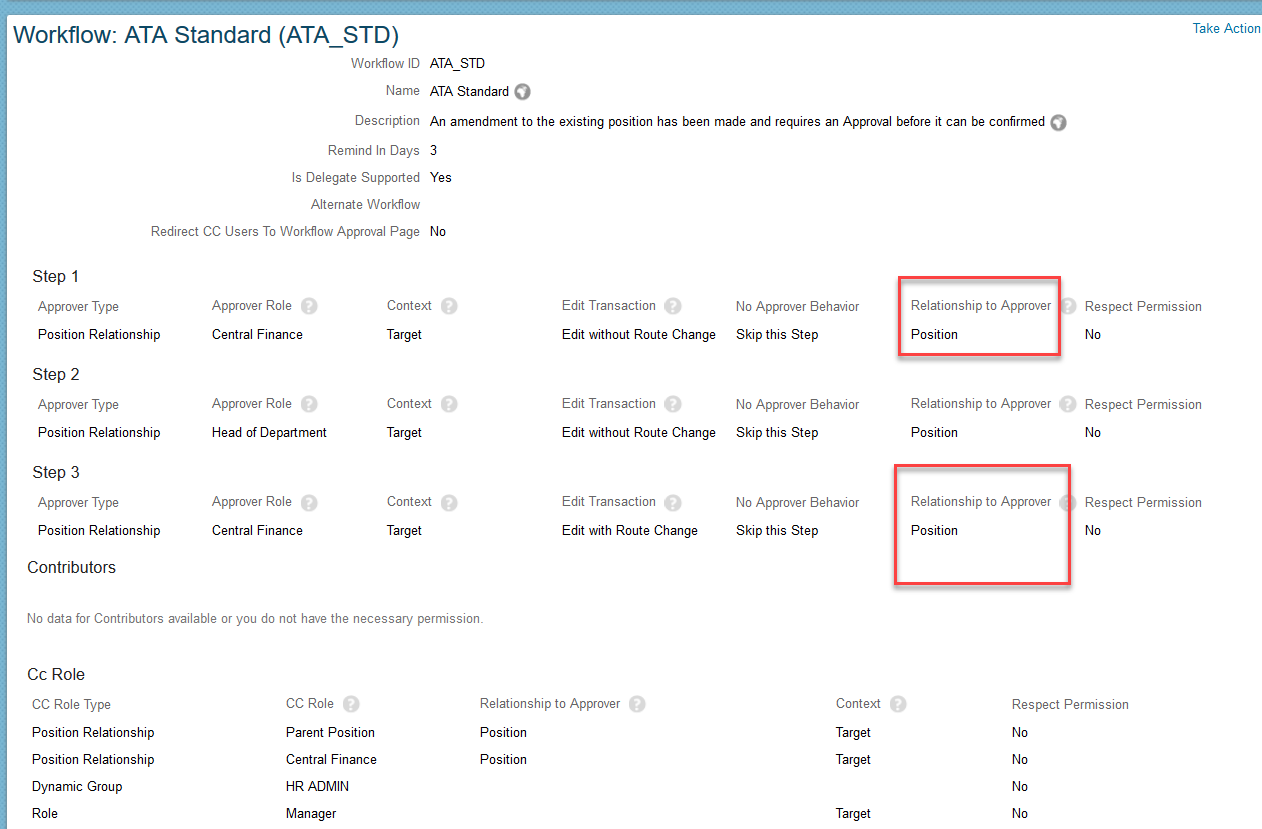Click Skip this Step in Step 2
This screenshot has width=1262, height=829.
[777, 433]
